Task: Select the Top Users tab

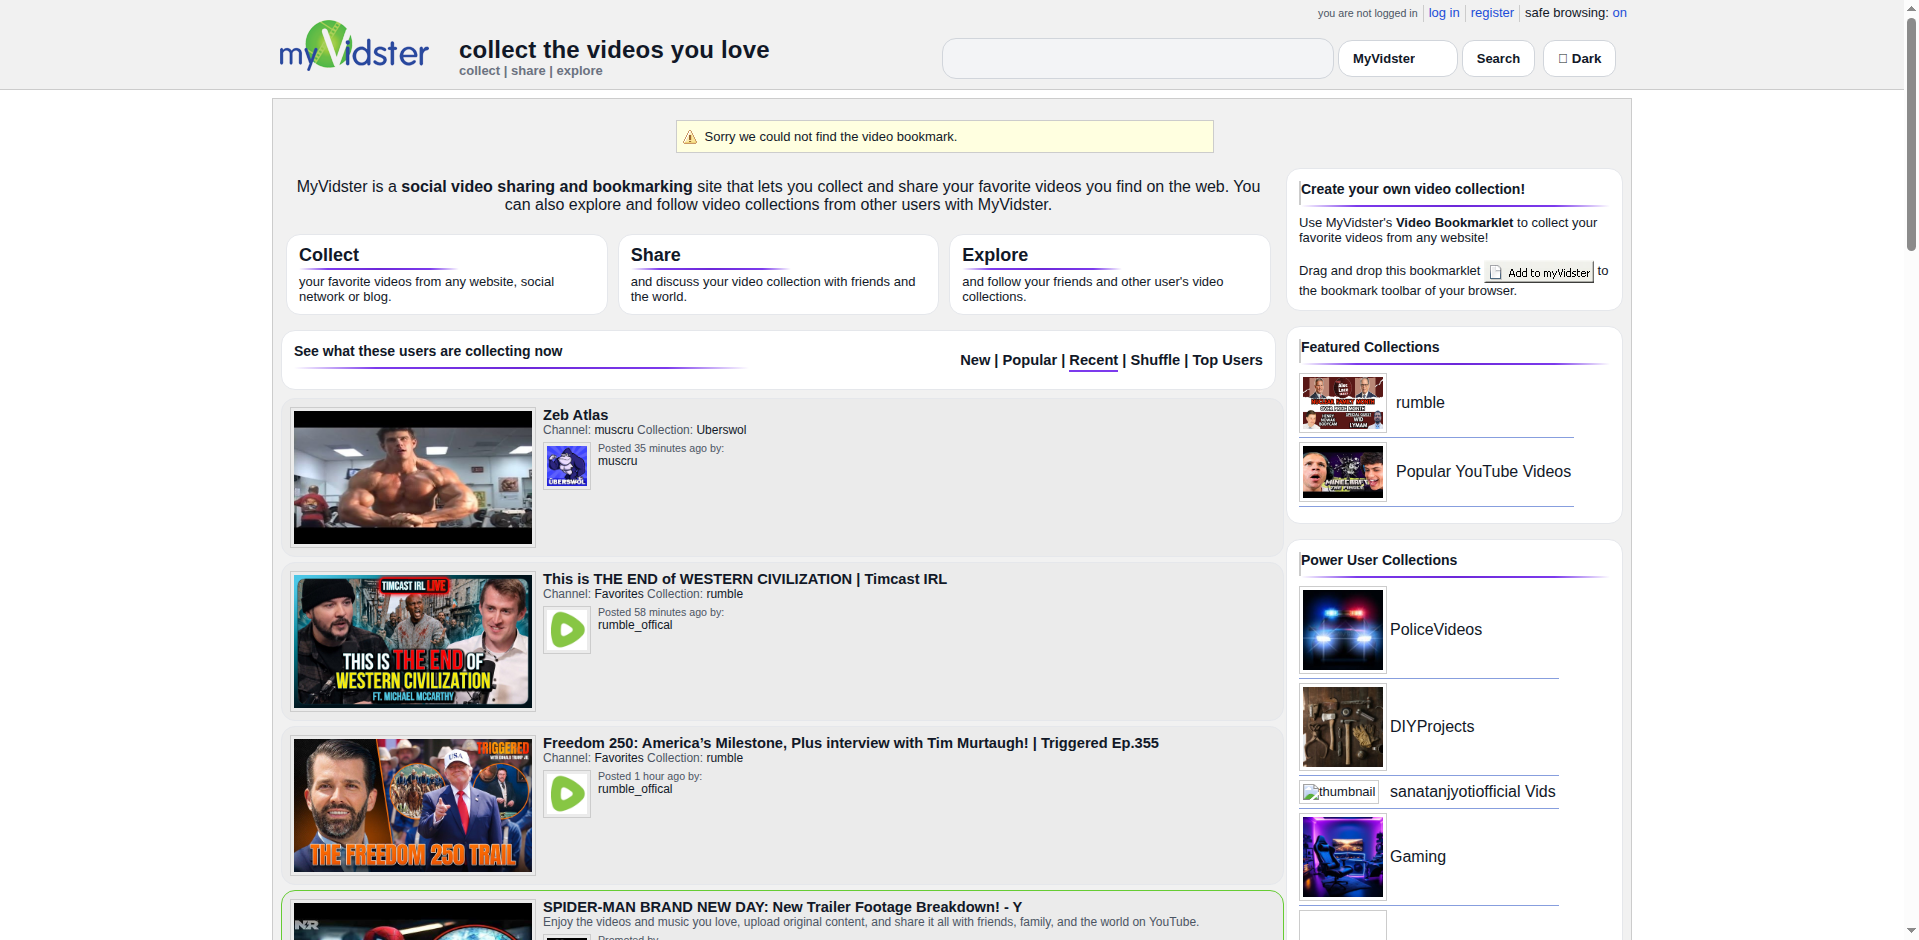Action: [x=1227, y=360]
